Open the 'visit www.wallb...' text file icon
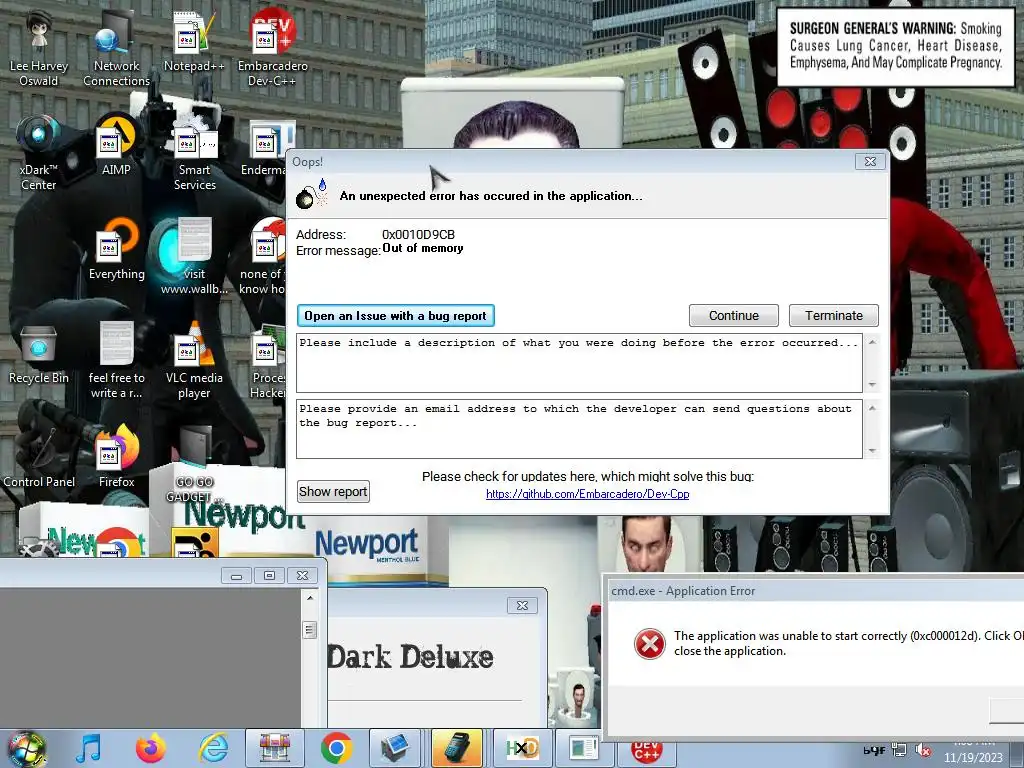Screen dimensions: 1024x768 (x=194, y=257)
